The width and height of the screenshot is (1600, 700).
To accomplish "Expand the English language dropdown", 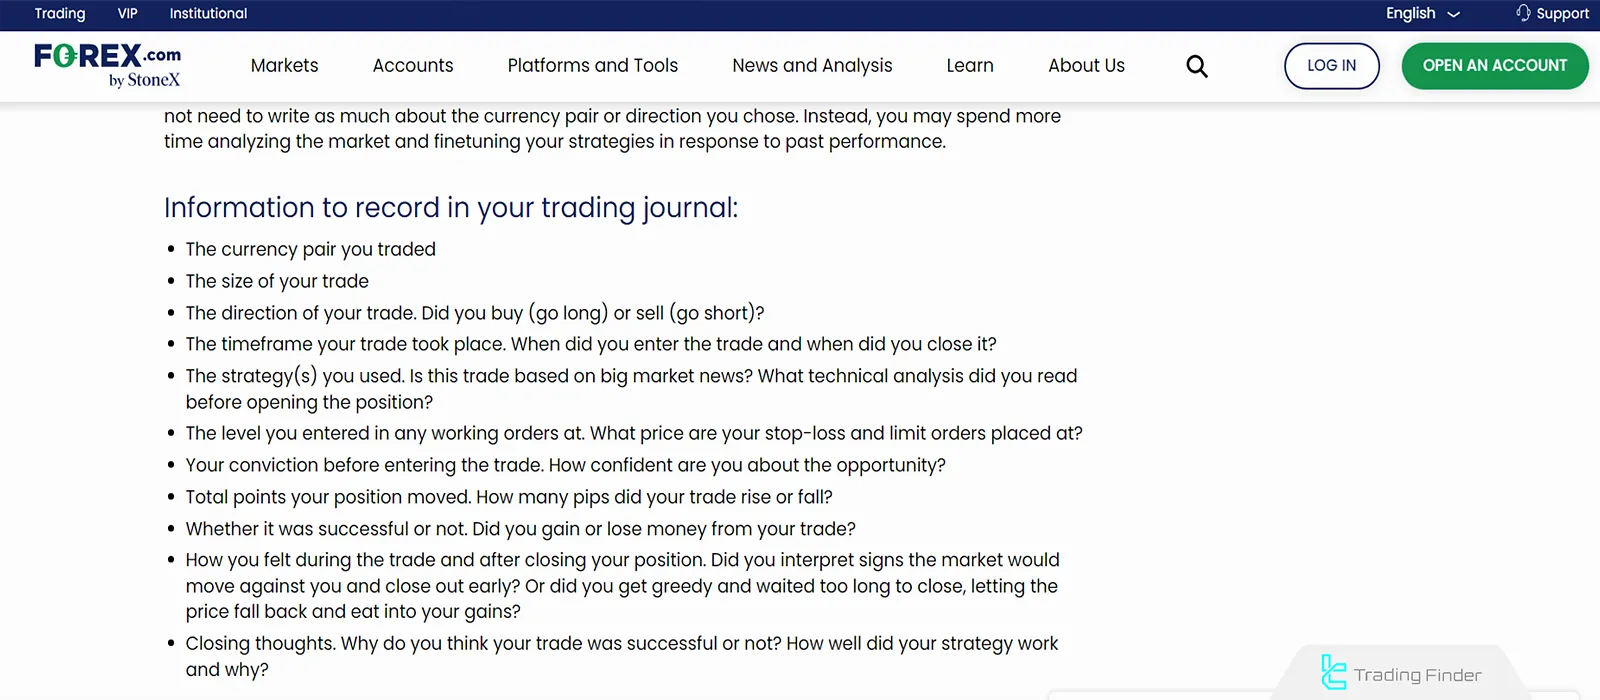I will pyautogui.click(x=1421, y=13).
